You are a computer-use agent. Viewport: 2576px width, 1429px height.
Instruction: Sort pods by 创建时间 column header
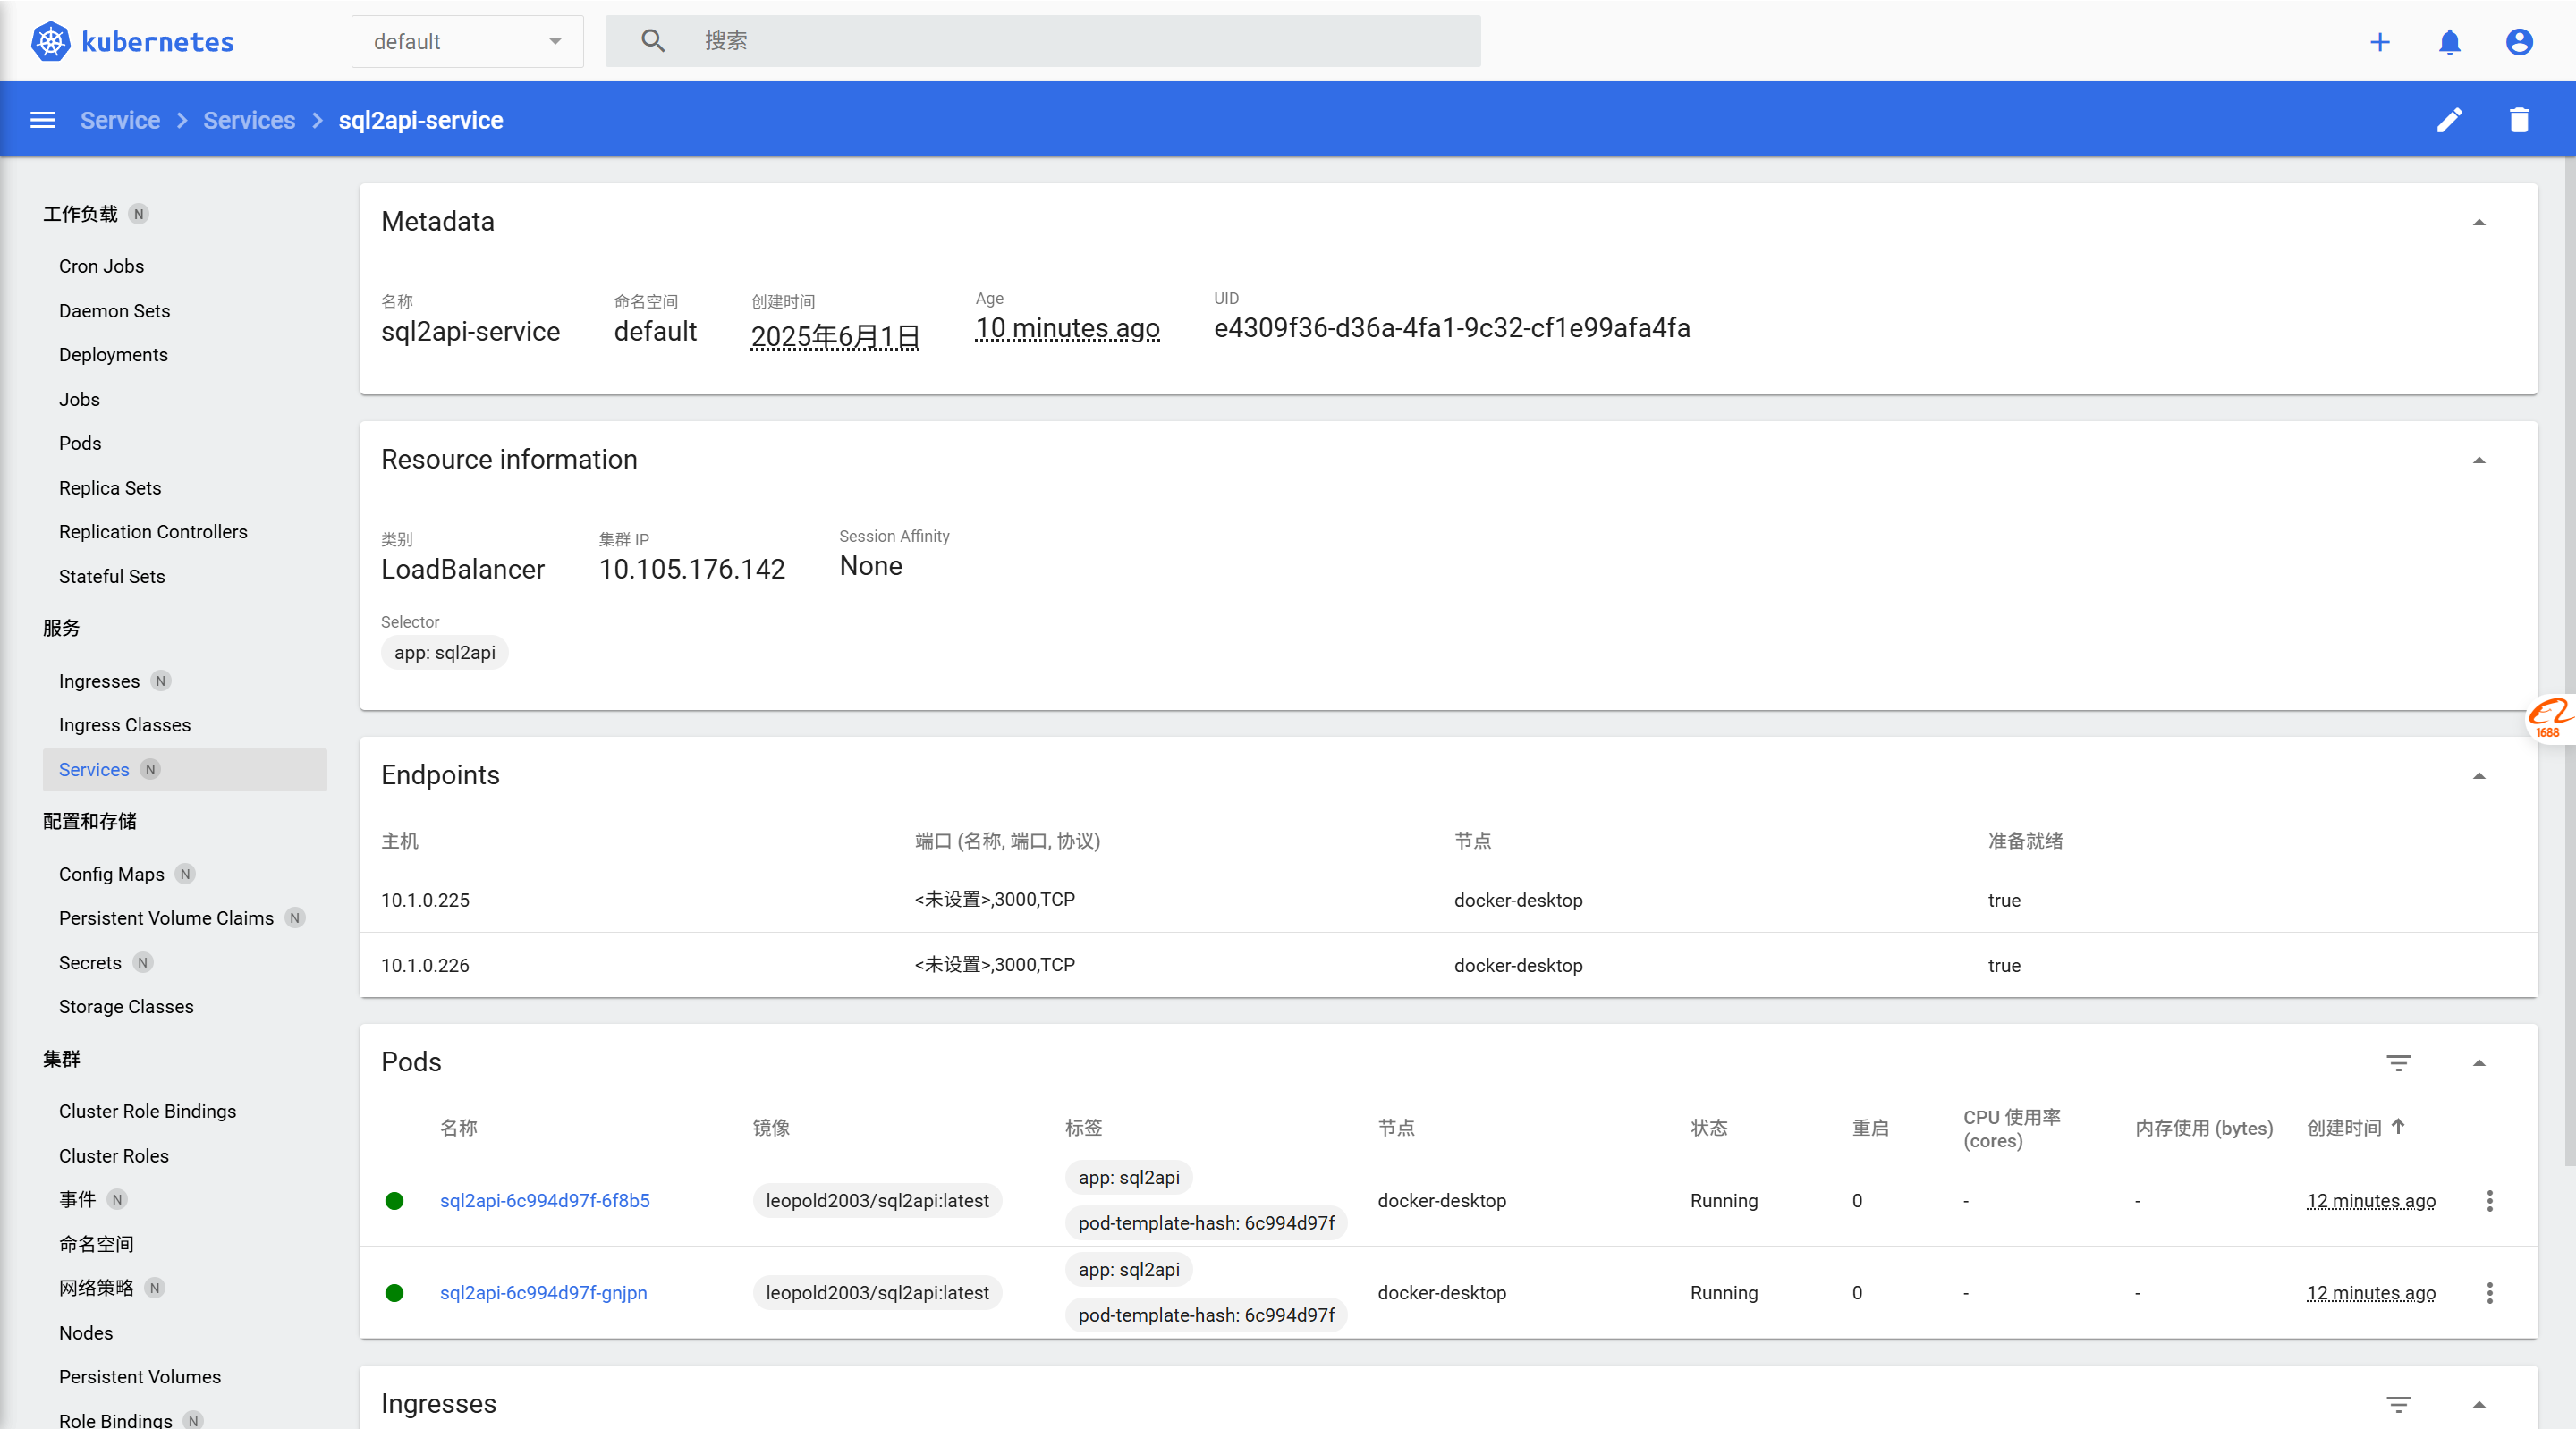click(2343, 1127)
